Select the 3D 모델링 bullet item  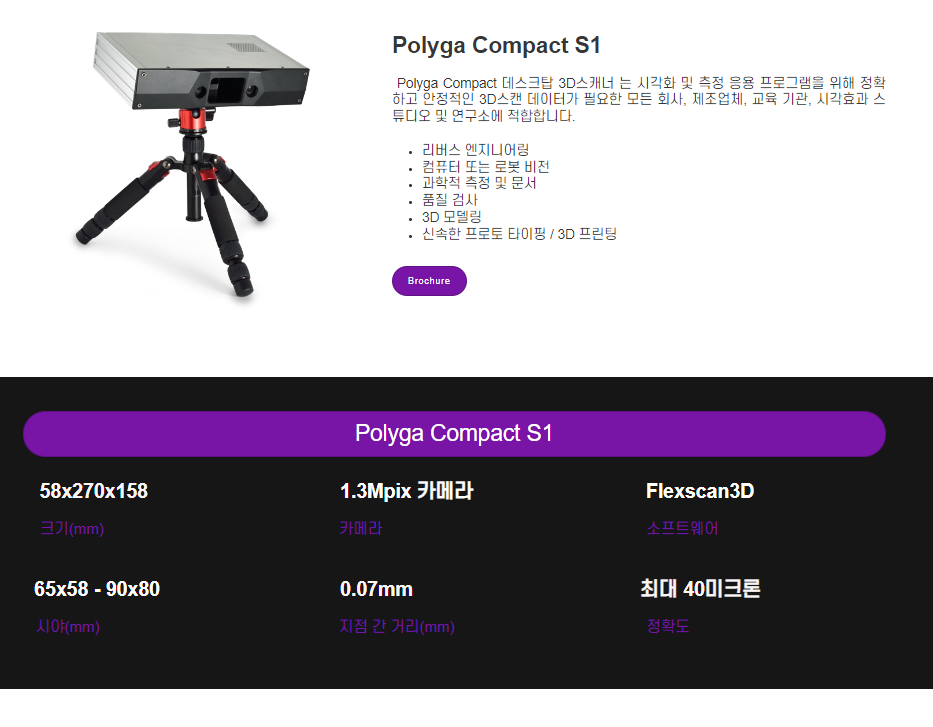click(451, 217)
